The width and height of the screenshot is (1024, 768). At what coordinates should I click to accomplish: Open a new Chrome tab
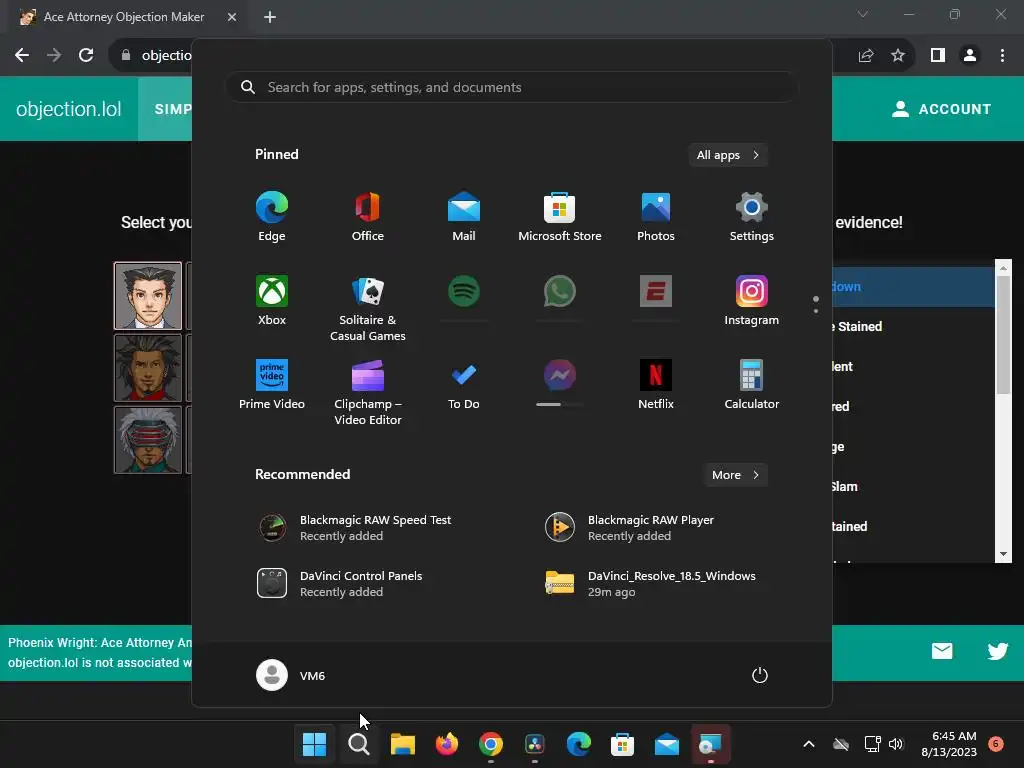(270, 17)
